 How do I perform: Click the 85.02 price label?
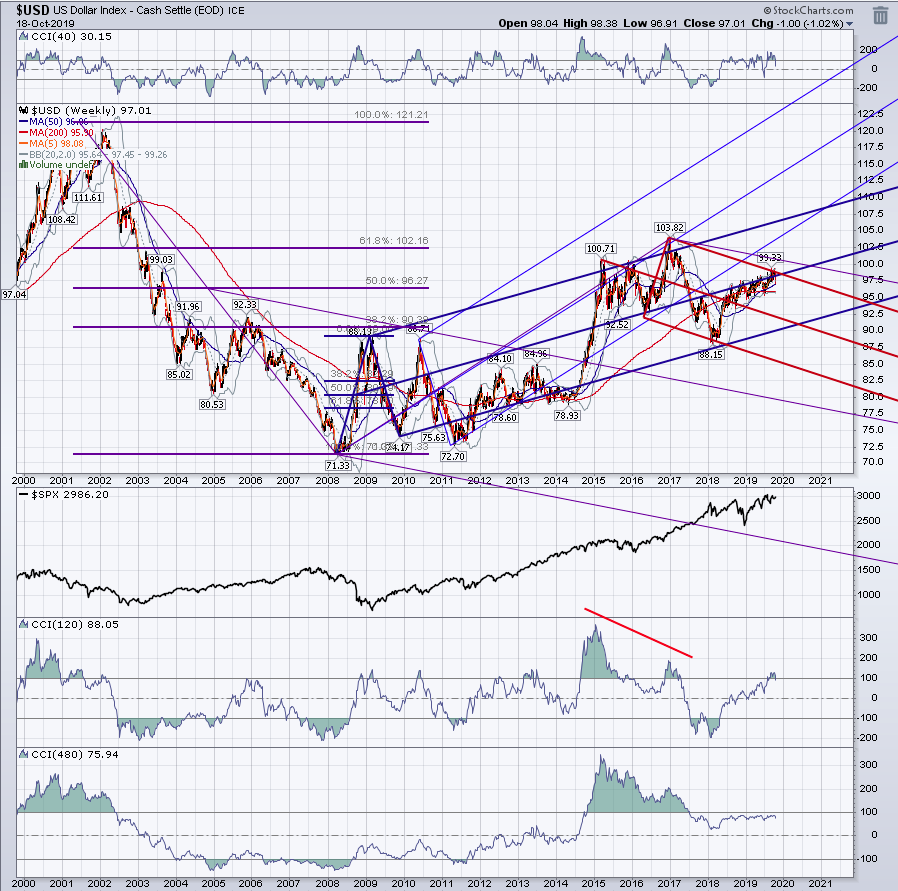(x=179, y=374)
